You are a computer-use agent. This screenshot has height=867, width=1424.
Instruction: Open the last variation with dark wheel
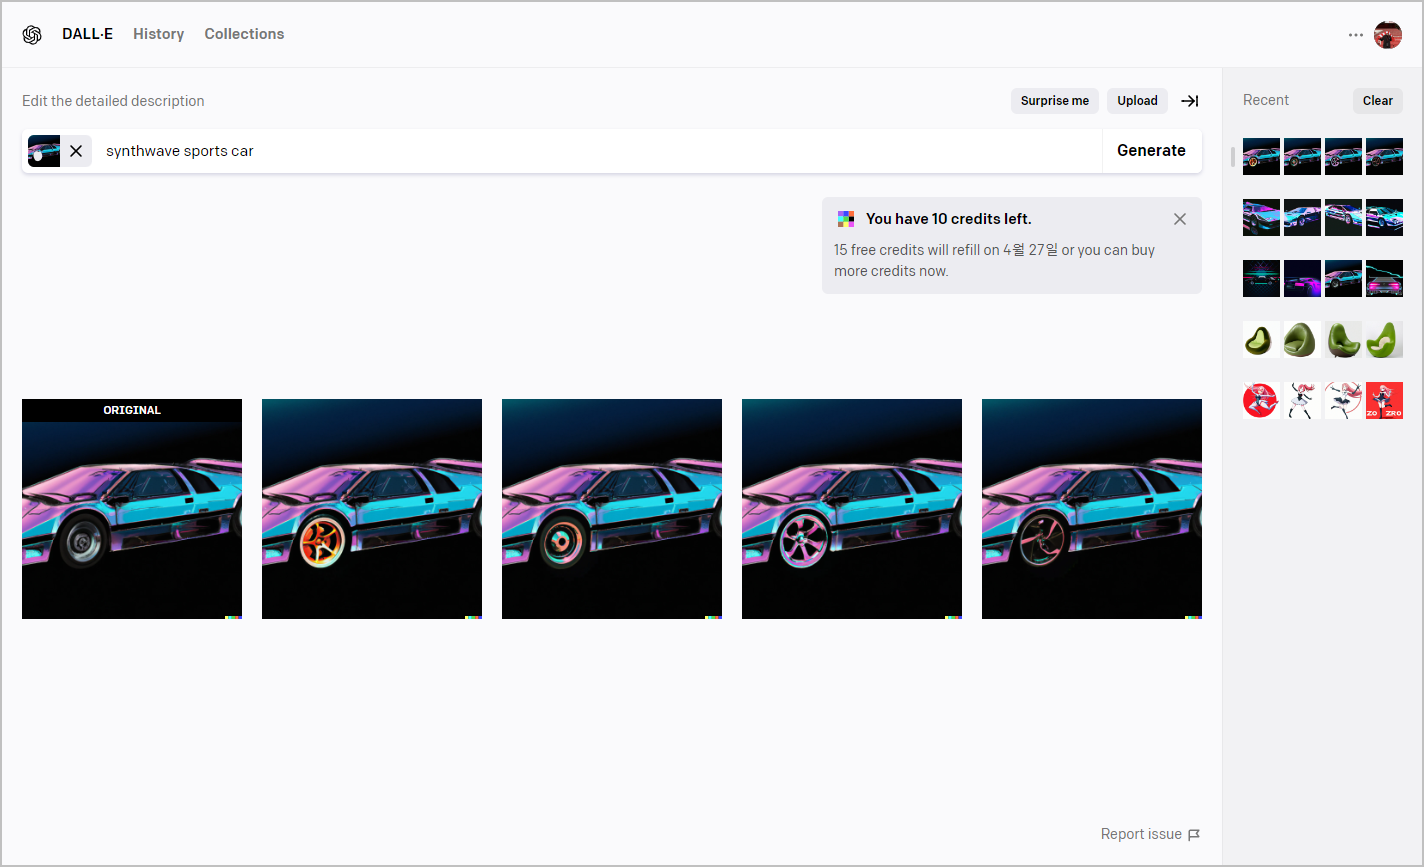click(1092, 509)
